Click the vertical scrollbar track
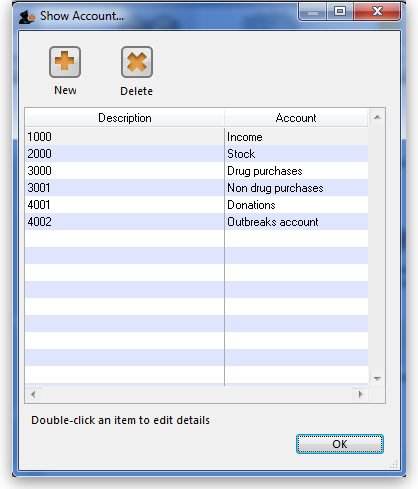Viewport: 418px width, 489px height. point(377,248)
